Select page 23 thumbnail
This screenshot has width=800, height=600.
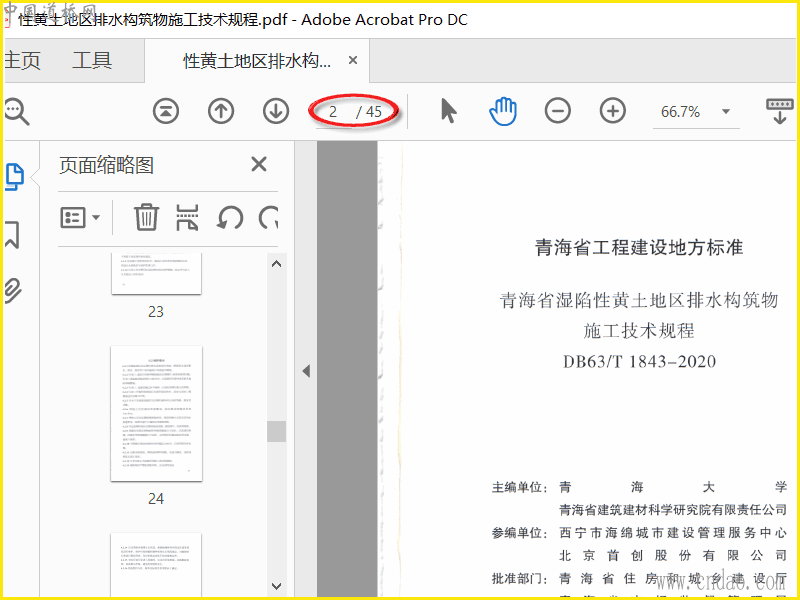click(157, 273)
